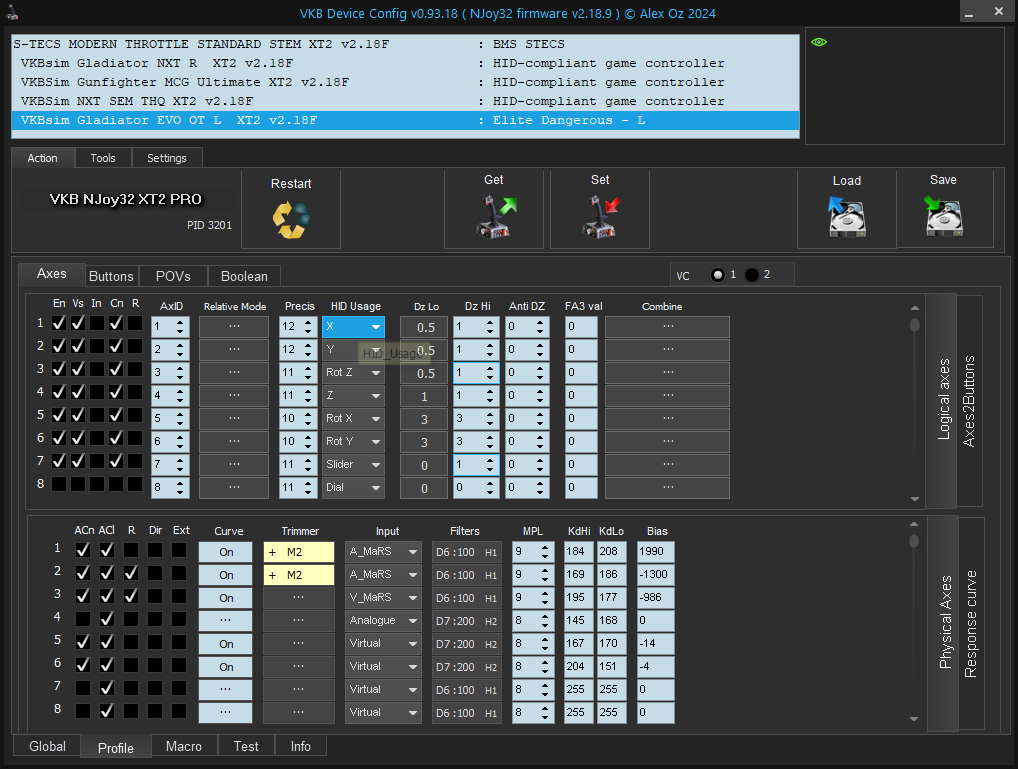Click the Set configuration joystick icon

pos(602,216)
